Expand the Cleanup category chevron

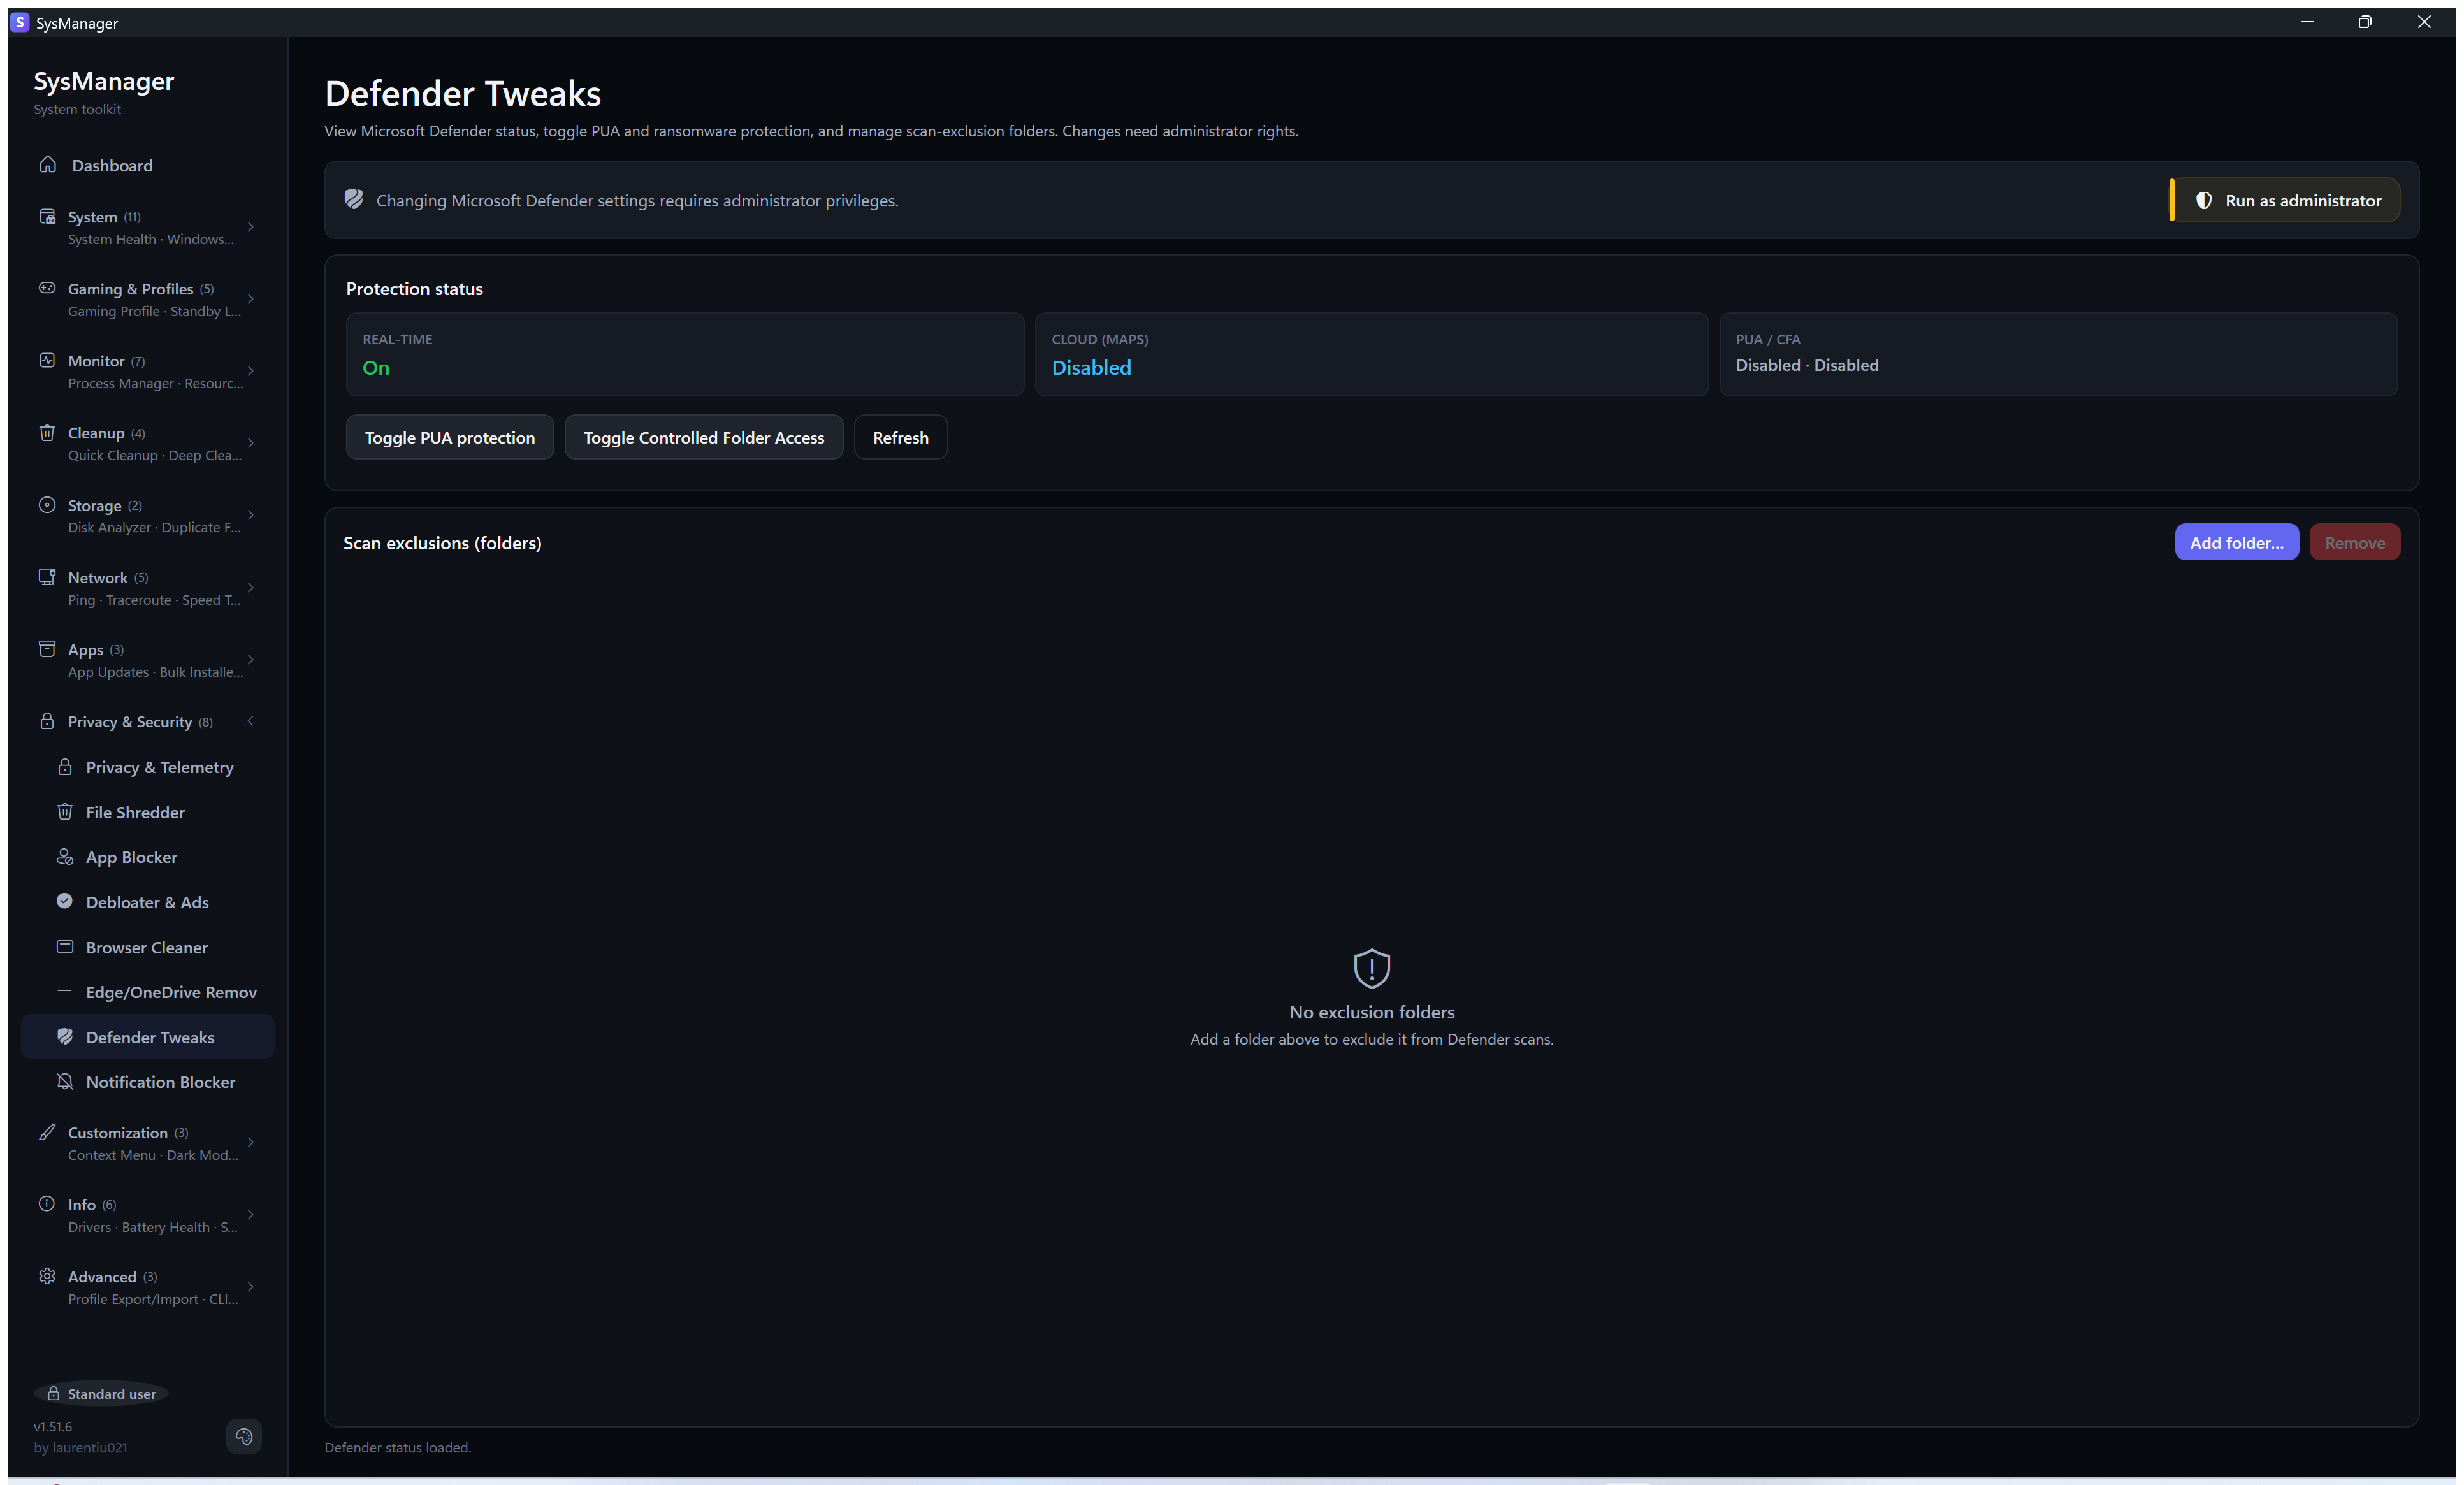pyautogui.click(x=251, y=443)
